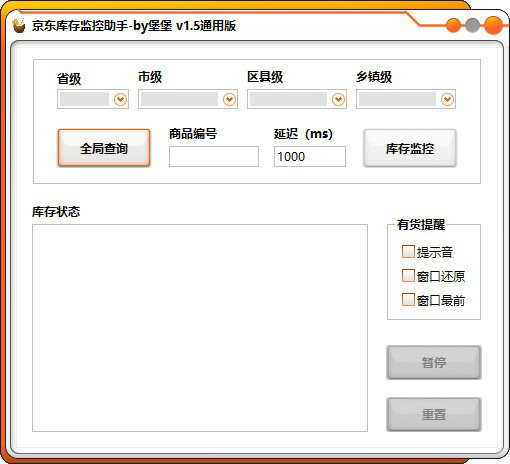Open the 省级 province dropdown arrow

tap(120, 99)
